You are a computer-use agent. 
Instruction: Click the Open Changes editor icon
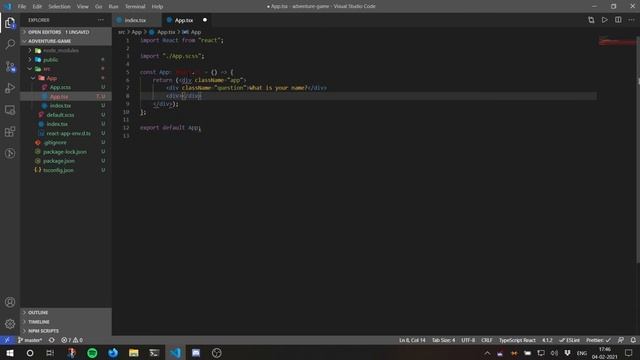point(591,20)
